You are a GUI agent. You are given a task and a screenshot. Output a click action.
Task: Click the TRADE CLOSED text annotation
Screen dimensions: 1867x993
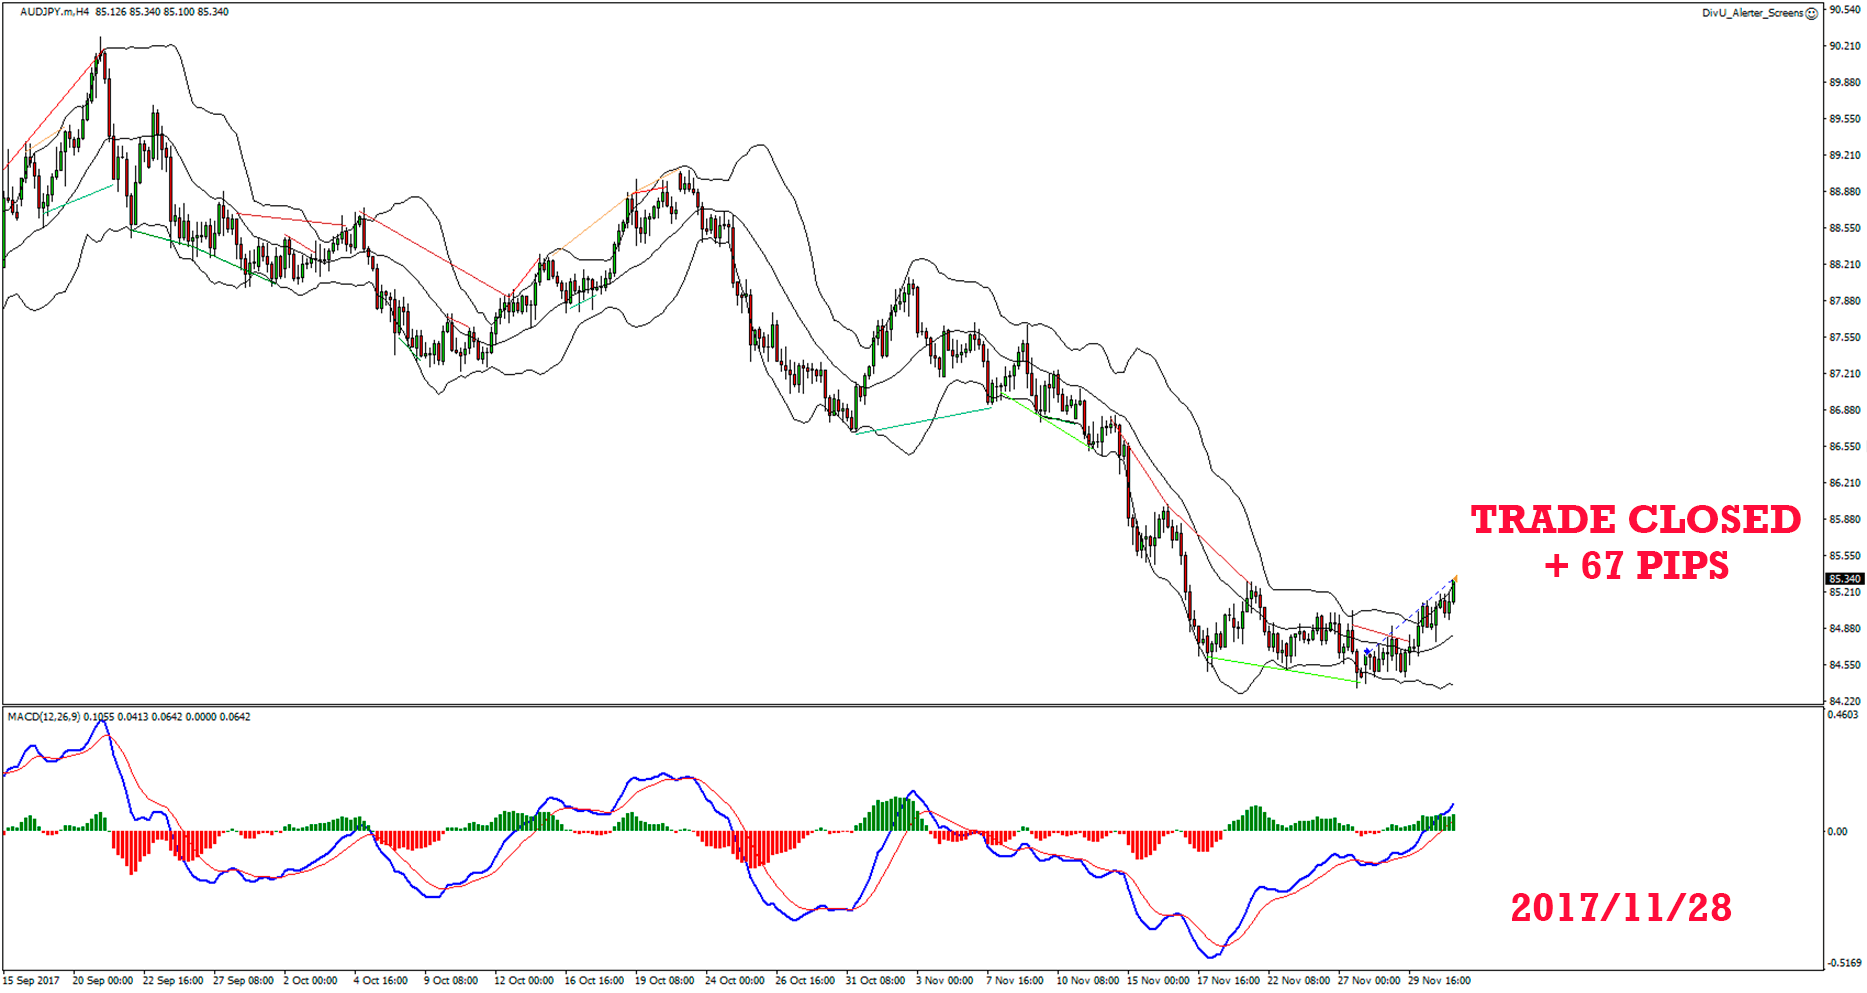coord(1635,520)
